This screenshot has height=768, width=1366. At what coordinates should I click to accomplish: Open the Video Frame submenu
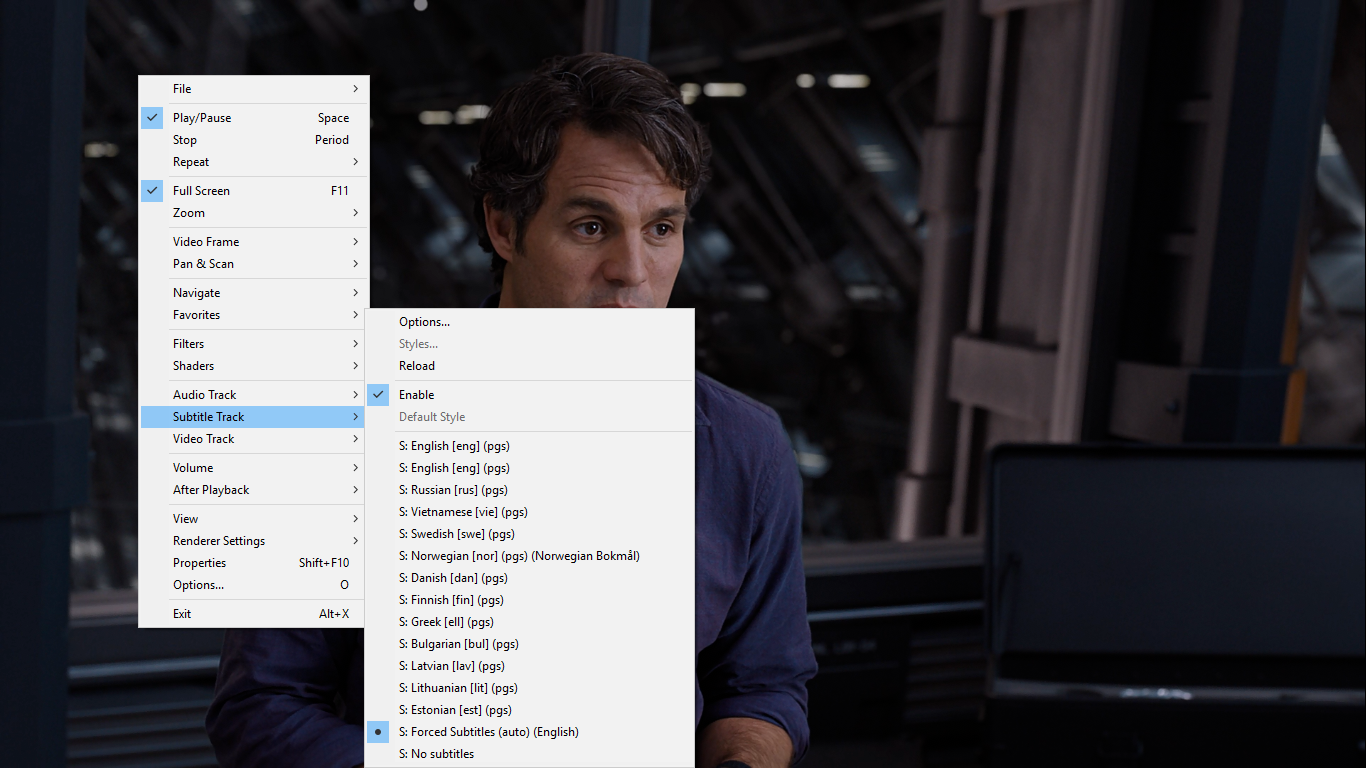click(253, 242)
